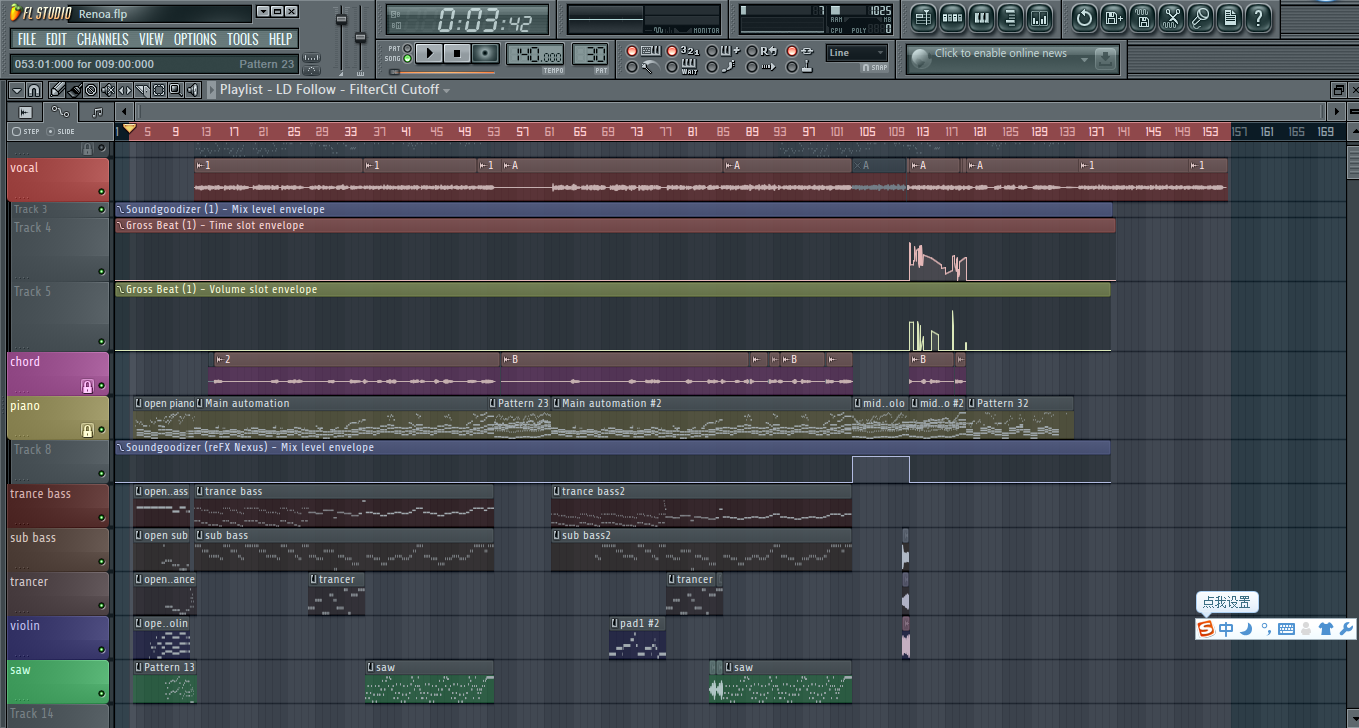Open the help question mark button
This screenshot has width=1359, height=728.
pyautogui.click(x=1259, y=17)
